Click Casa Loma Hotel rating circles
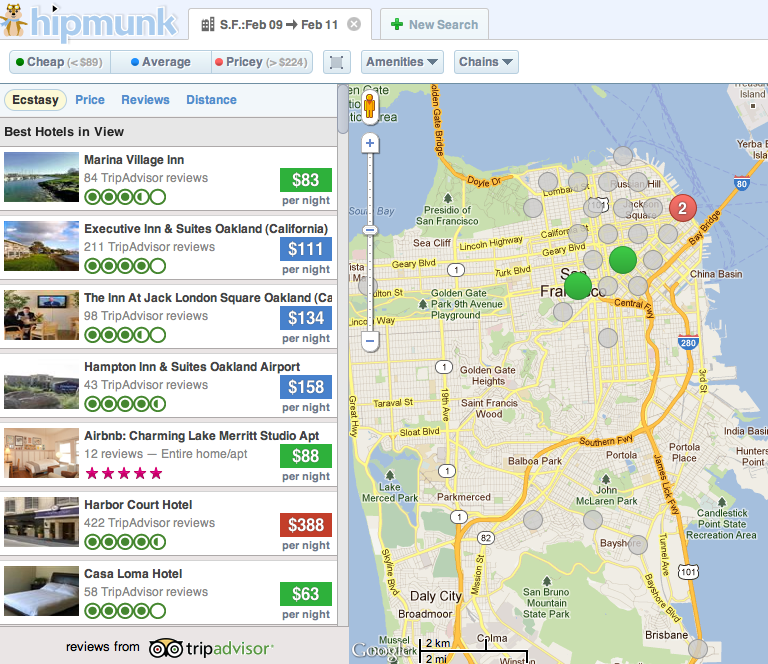 (125, 612)
